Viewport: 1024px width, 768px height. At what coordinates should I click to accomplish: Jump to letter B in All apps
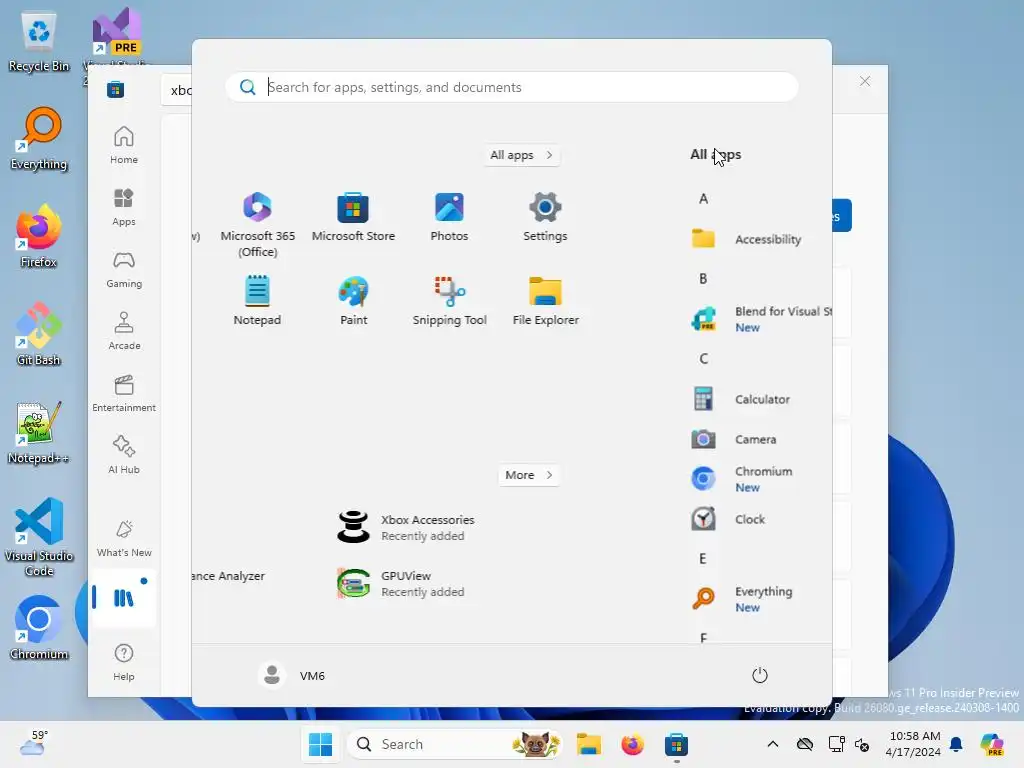[x=703, y=279]
